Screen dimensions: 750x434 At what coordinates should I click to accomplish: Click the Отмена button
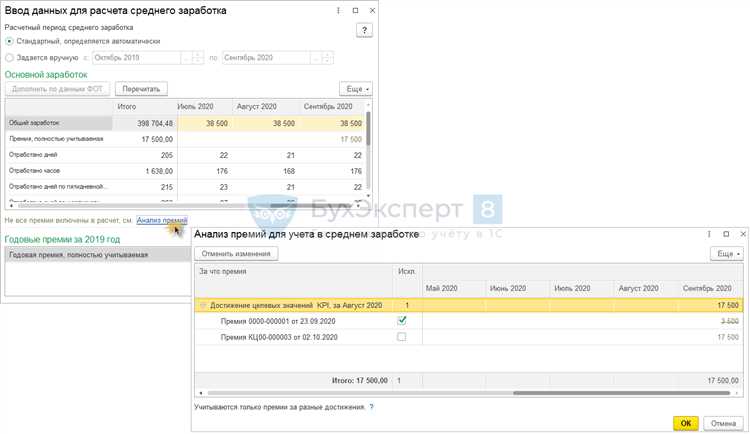coord(723,423)
